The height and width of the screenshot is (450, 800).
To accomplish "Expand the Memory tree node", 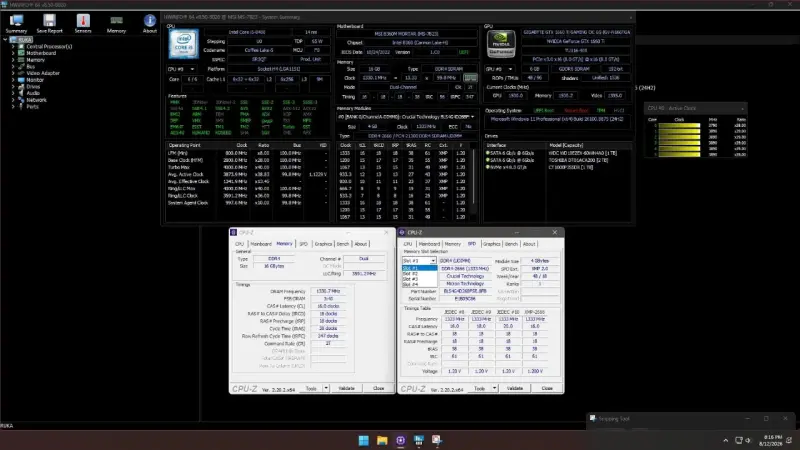I will [x=13, y=60].
